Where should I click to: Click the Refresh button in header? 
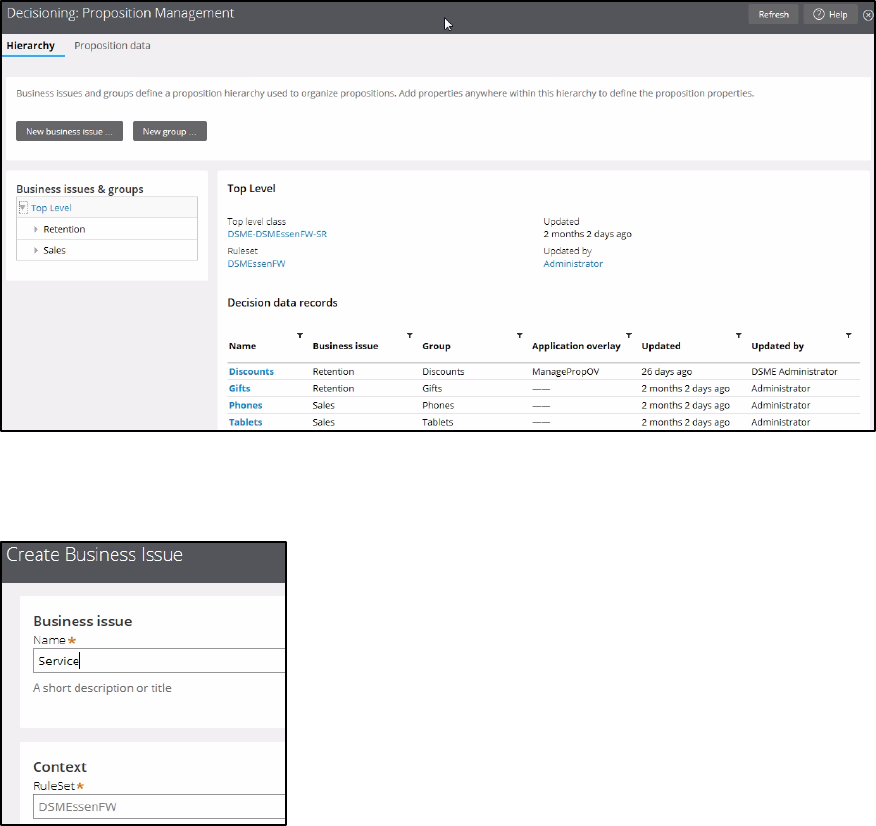773,15
